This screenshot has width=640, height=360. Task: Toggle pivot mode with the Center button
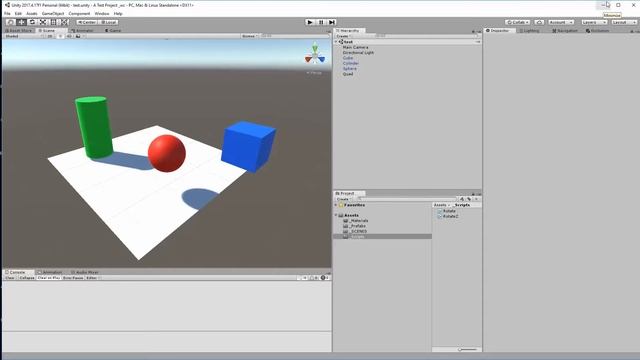point(87,22)
